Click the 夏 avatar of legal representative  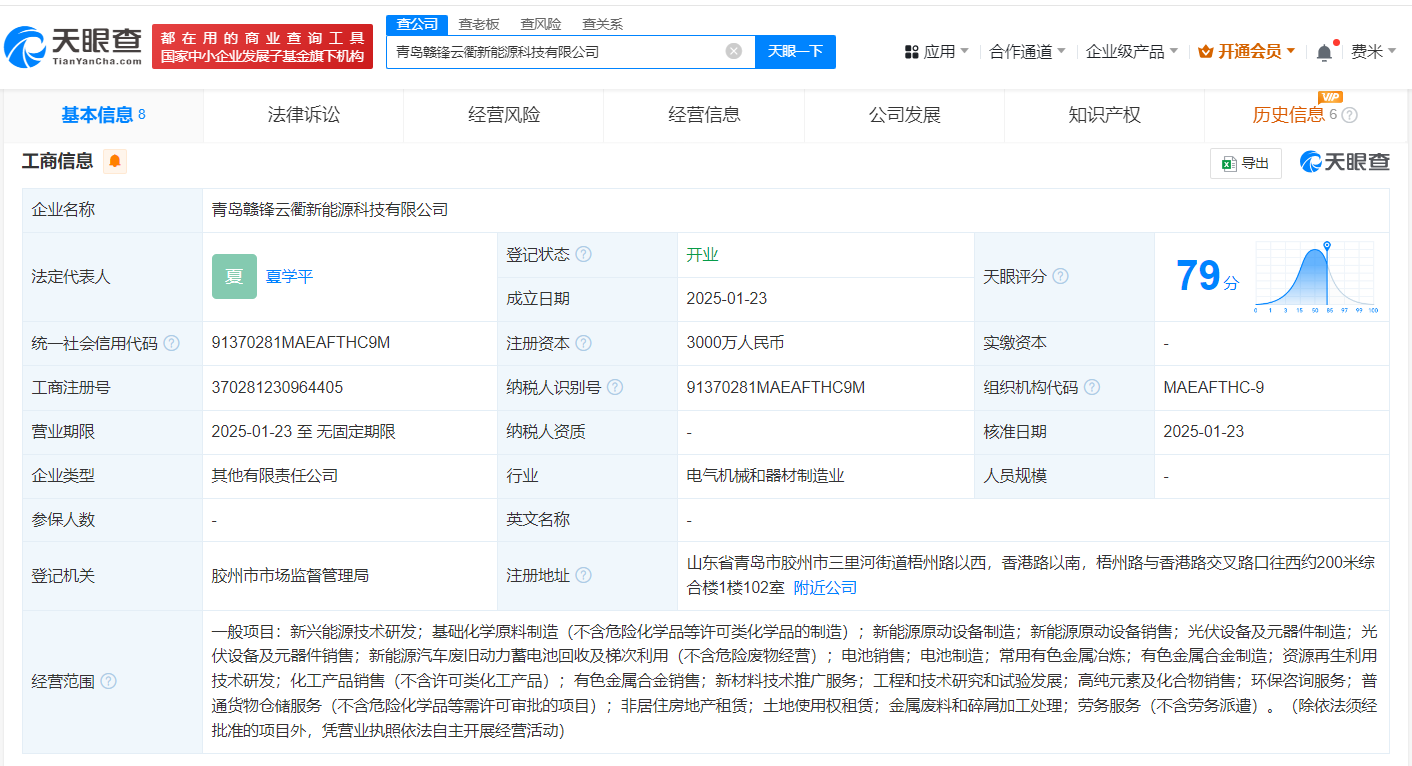coord(234,277)
